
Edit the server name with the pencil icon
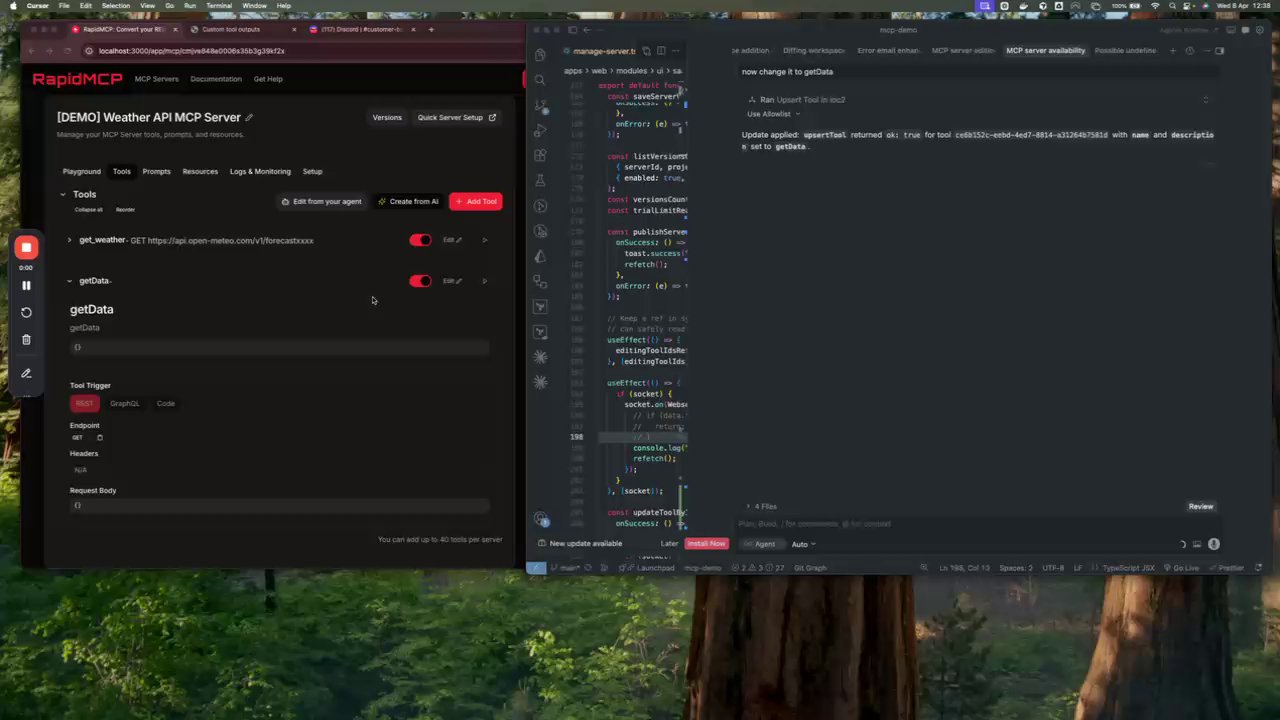pyautogui.click(x=249, y=117)
